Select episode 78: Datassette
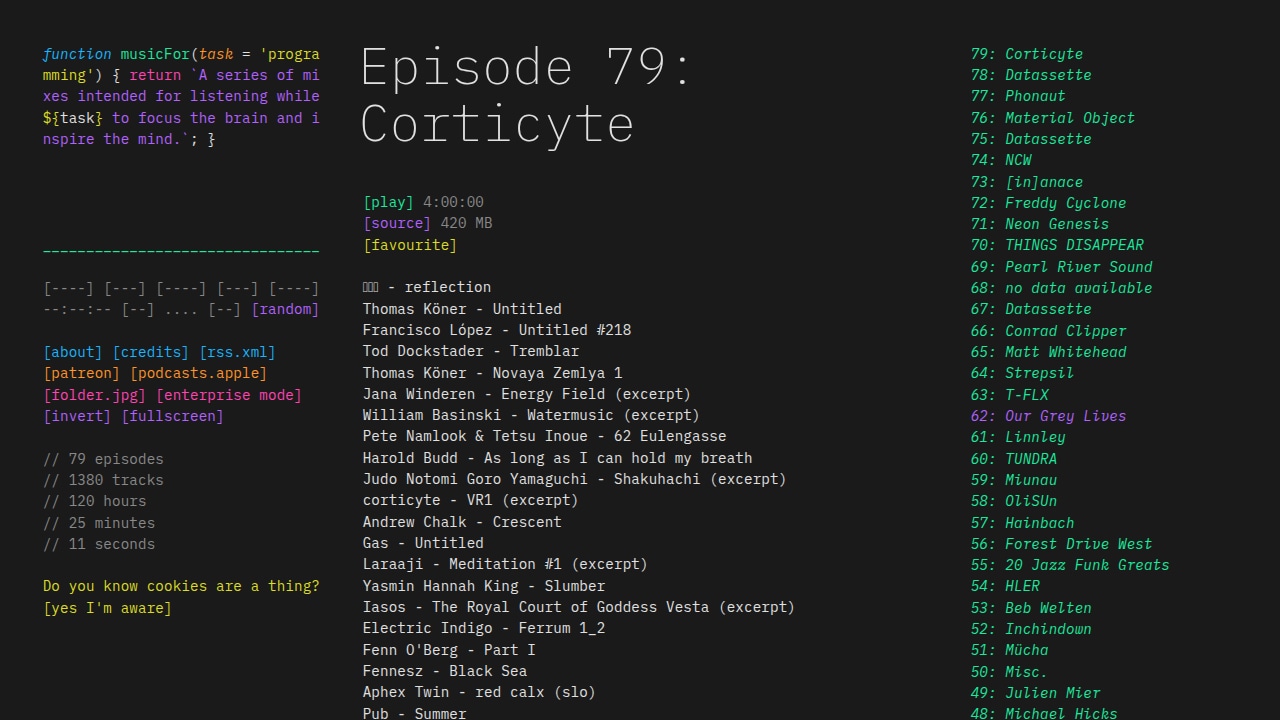 pyautogui.click(x=1031, y=75)
